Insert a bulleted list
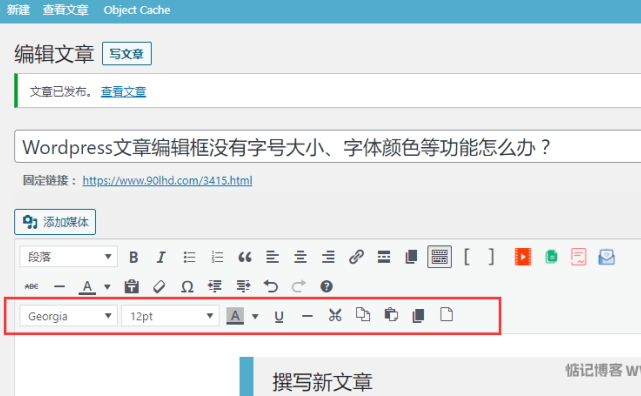Viewport: 641px width, 396px height. click(189, 257)
